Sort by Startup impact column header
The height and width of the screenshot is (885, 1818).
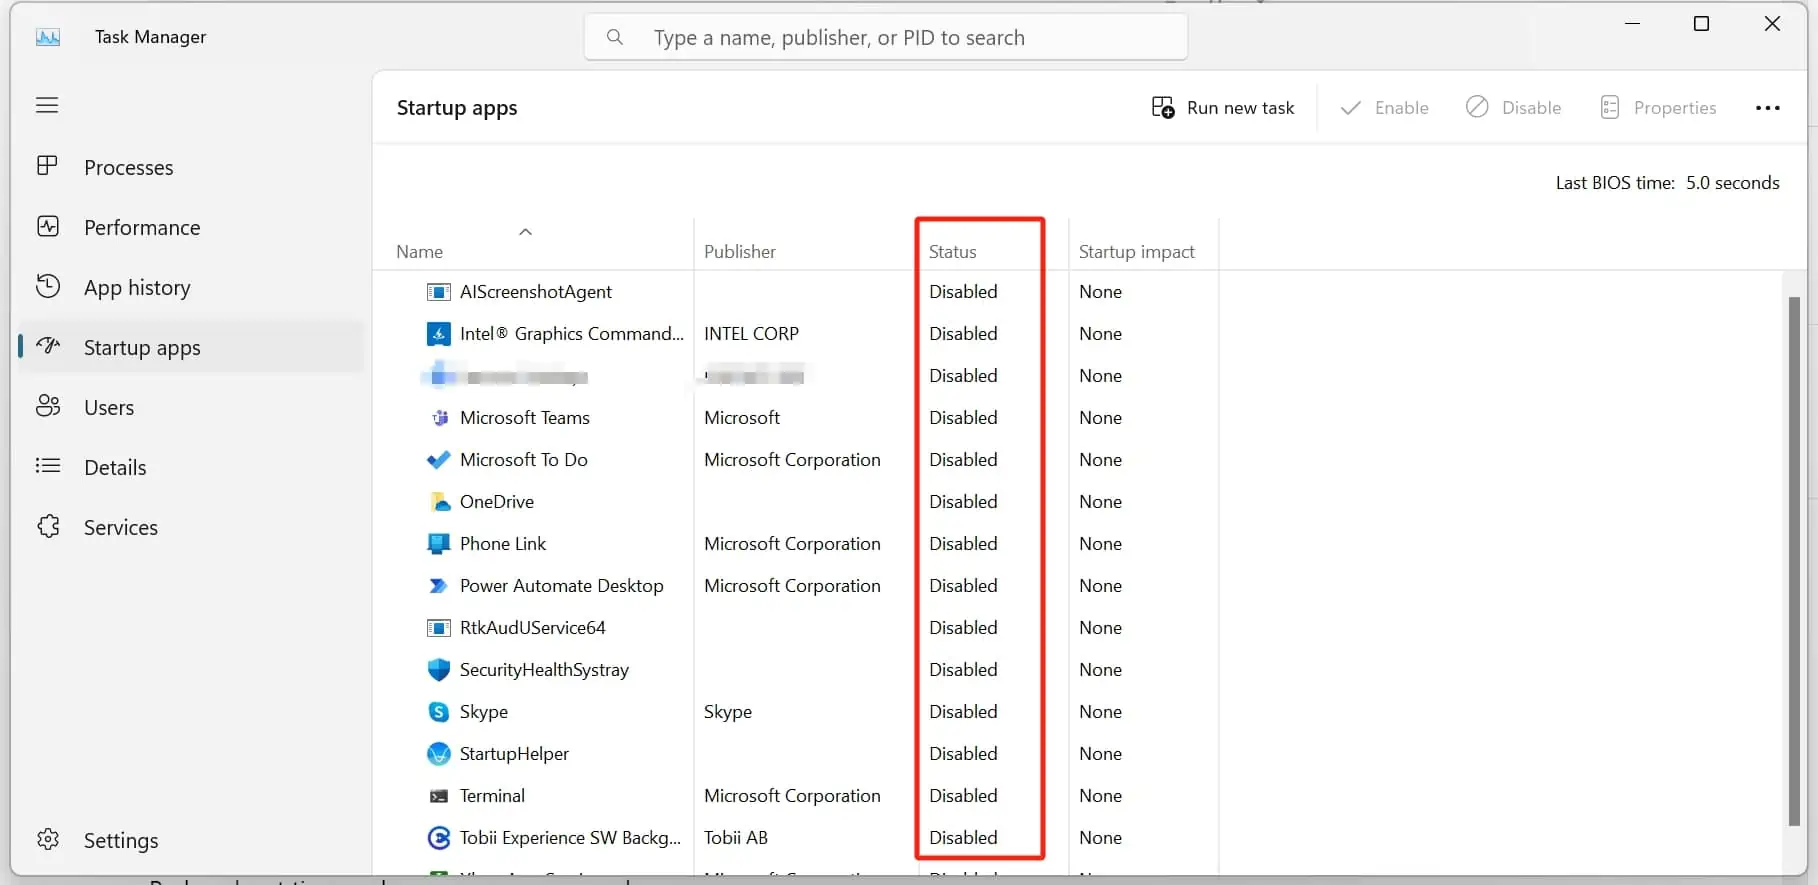(1136, 252)
